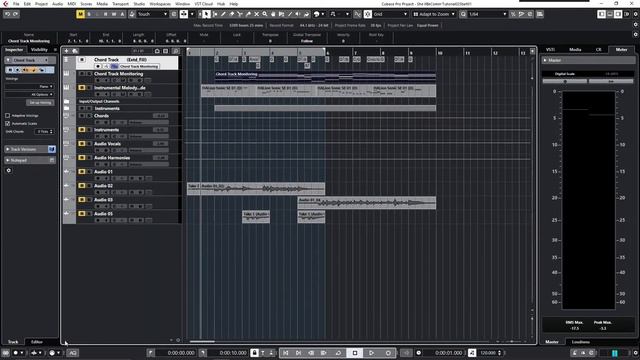Open the Adapt to Zoom grid dropdown
Image resolution: width=640 pixels, height=360 pixels.
(434, 14)
